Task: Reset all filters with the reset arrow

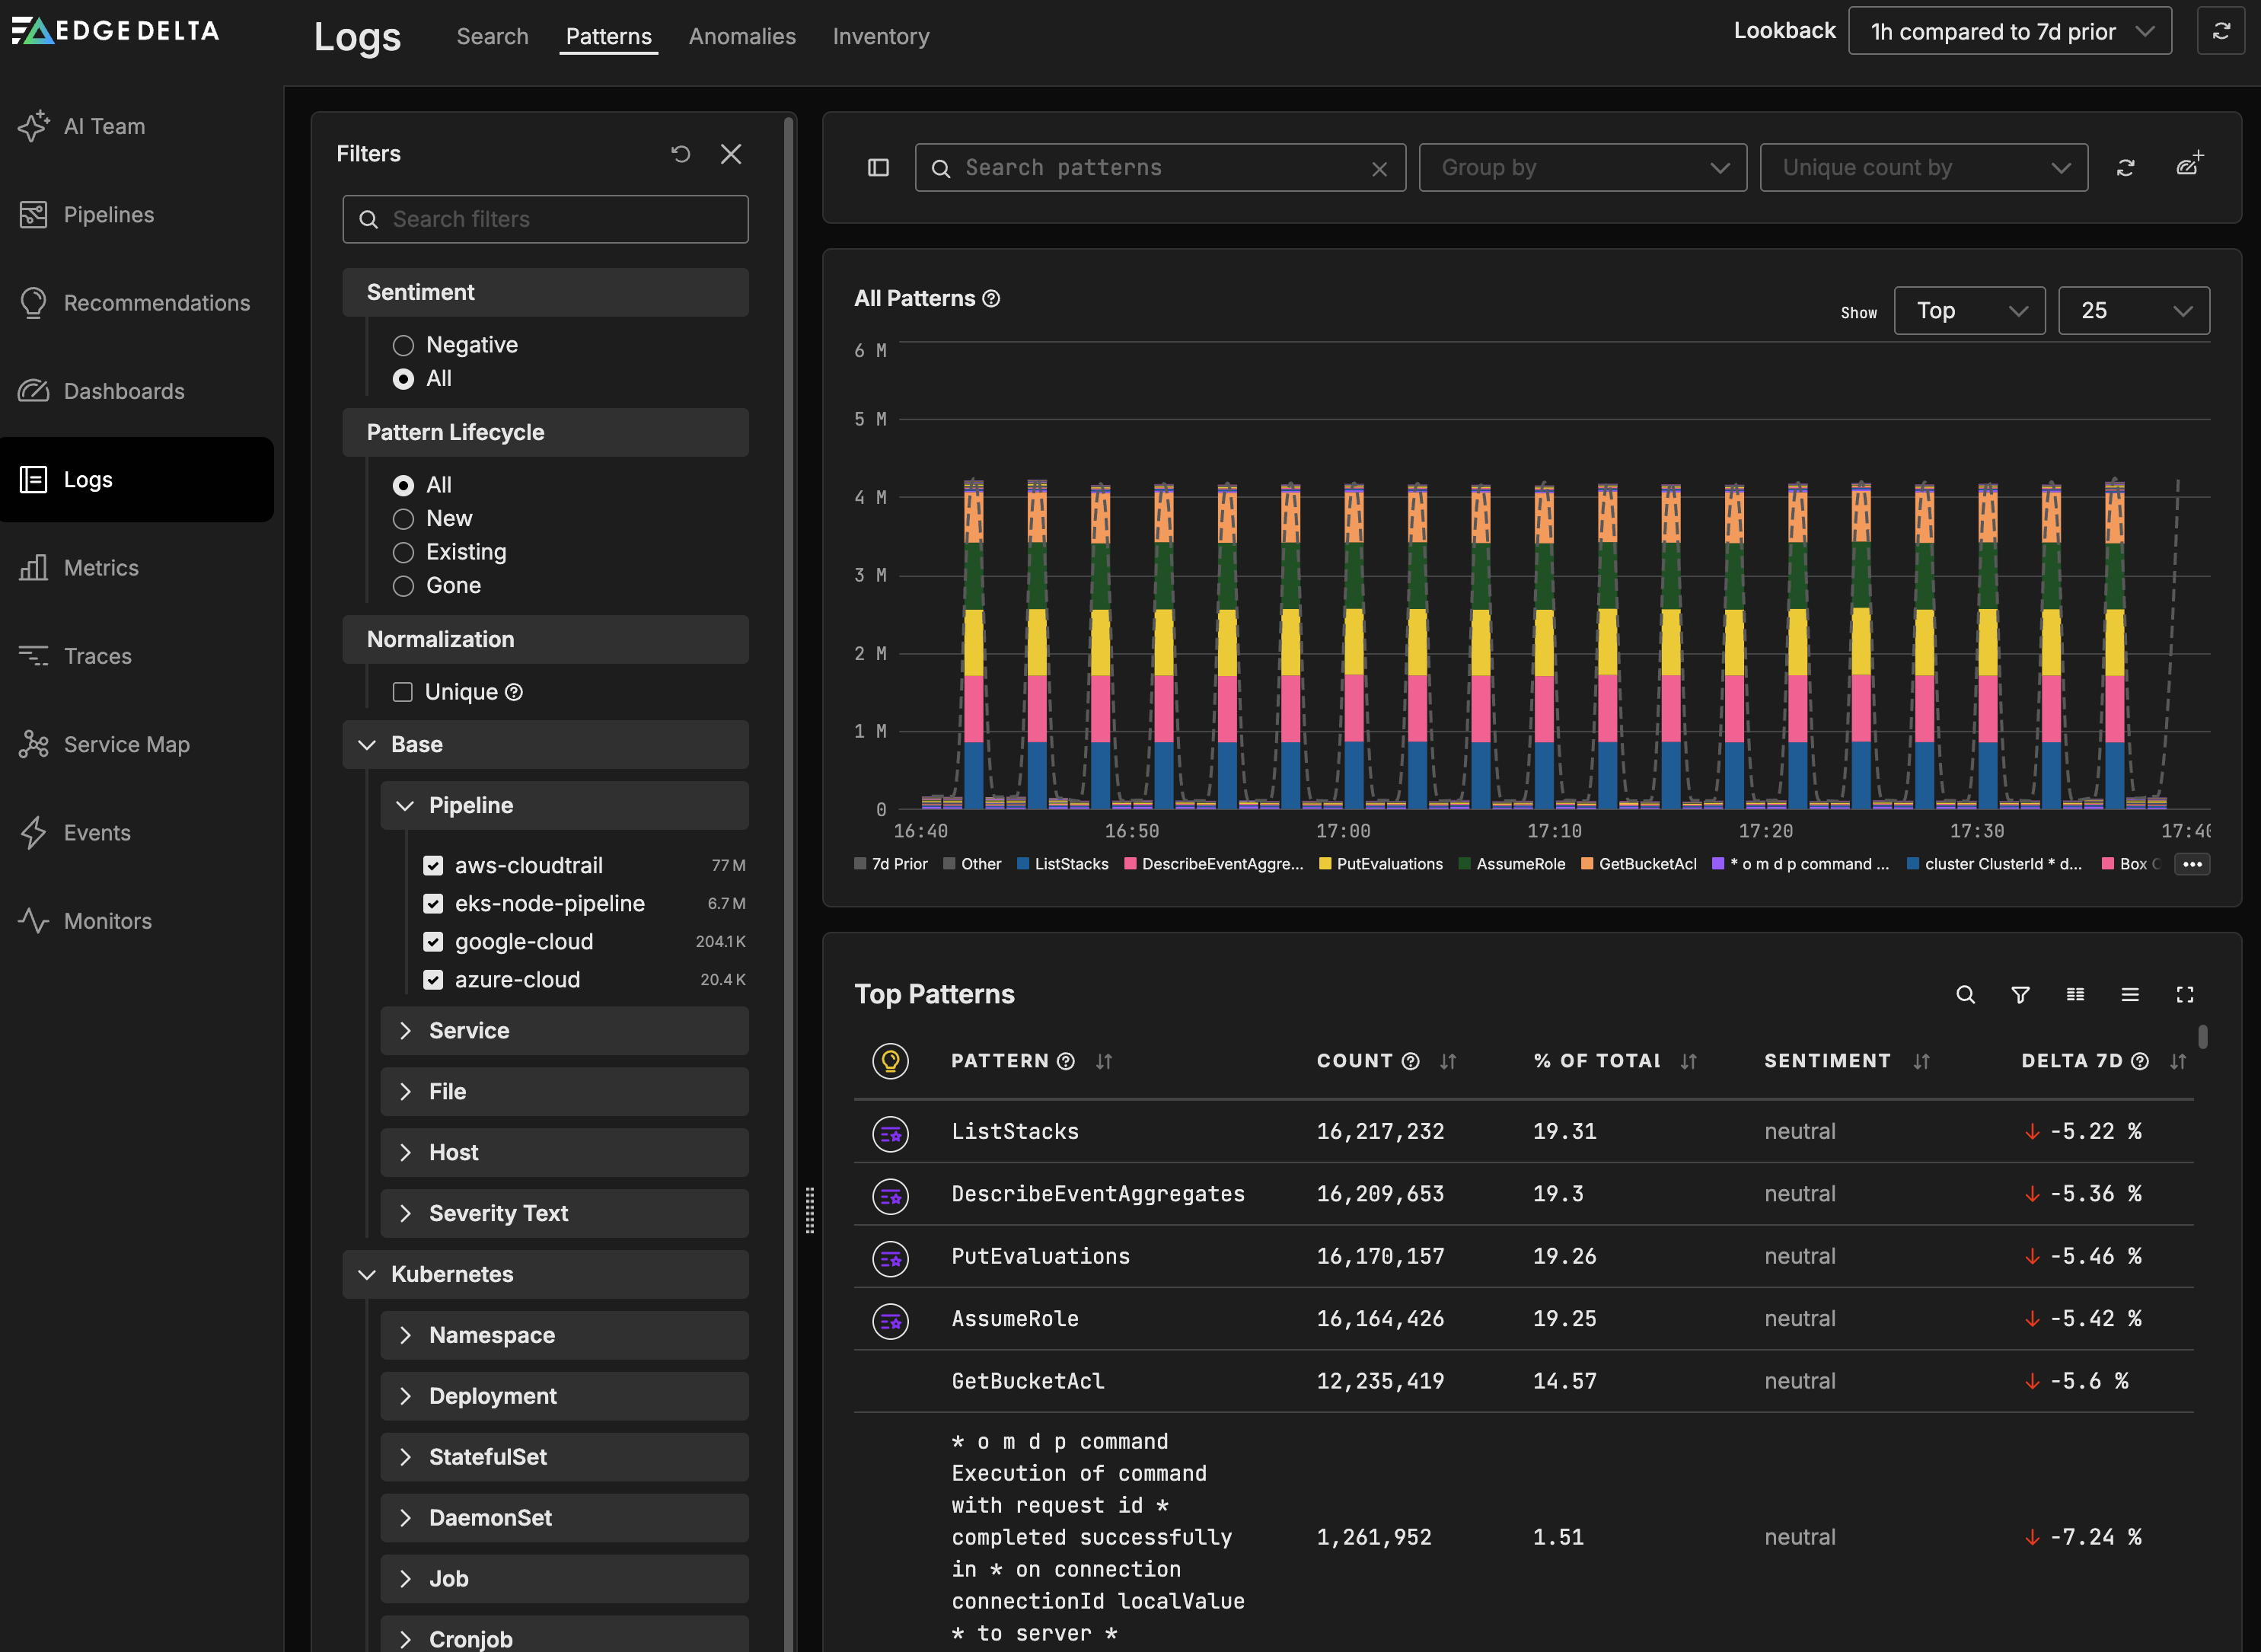Action: tap(681, 154)
